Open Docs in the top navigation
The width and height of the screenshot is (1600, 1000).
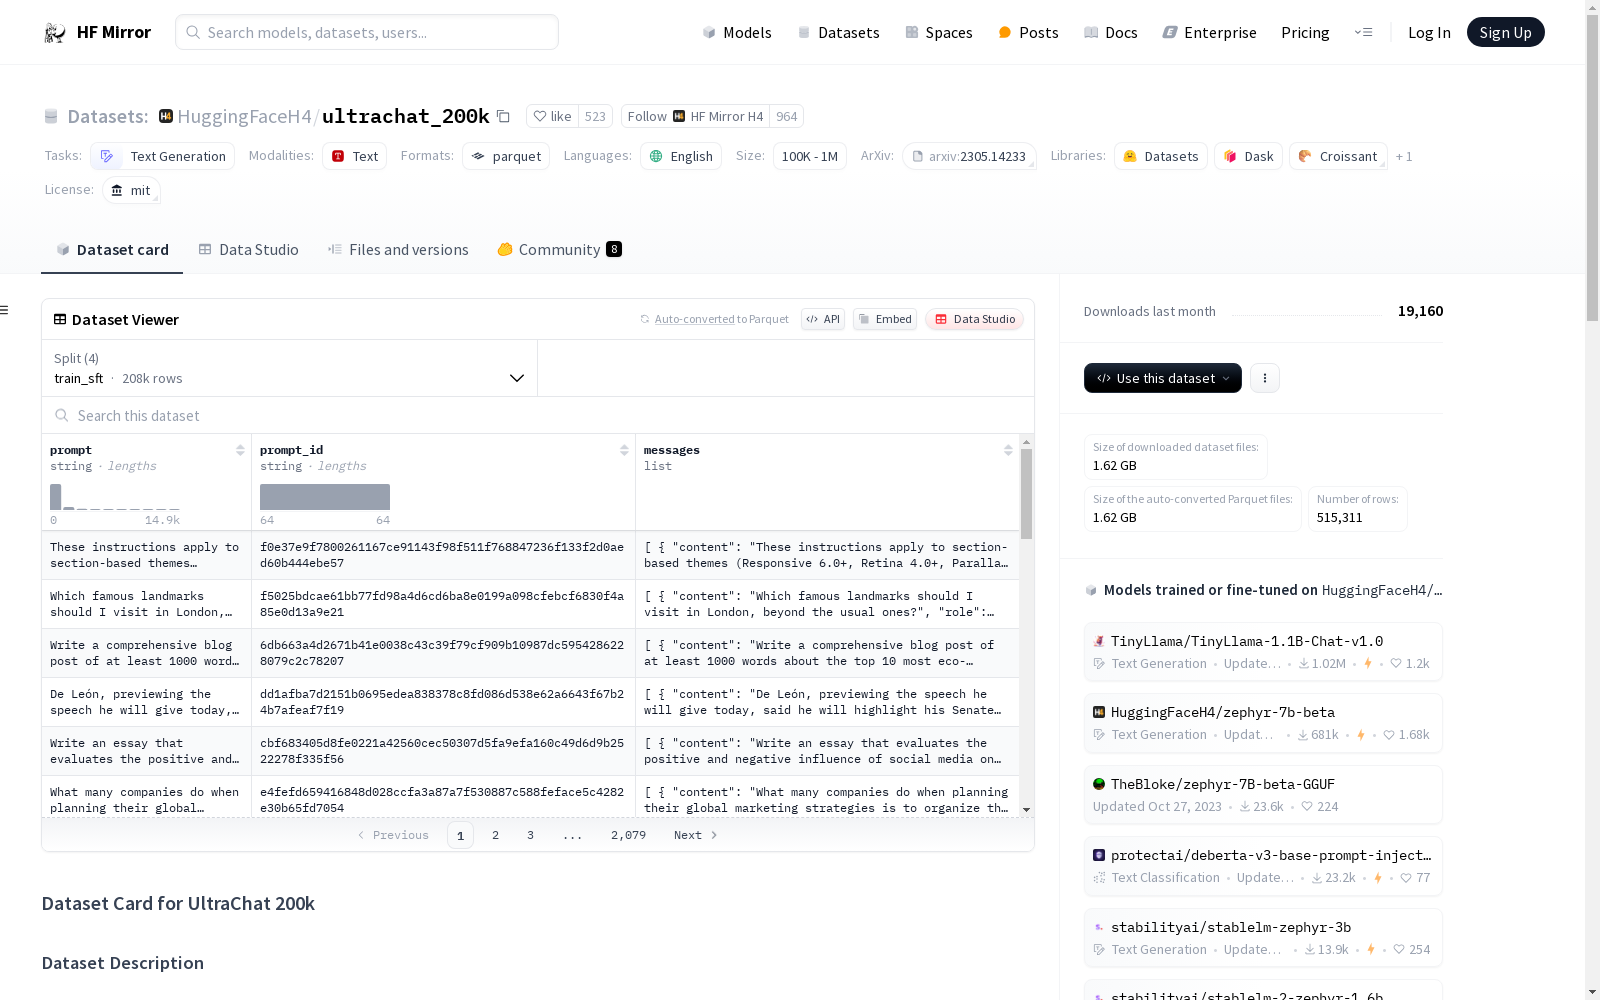pyautogui.click(x=1111, y=32)
